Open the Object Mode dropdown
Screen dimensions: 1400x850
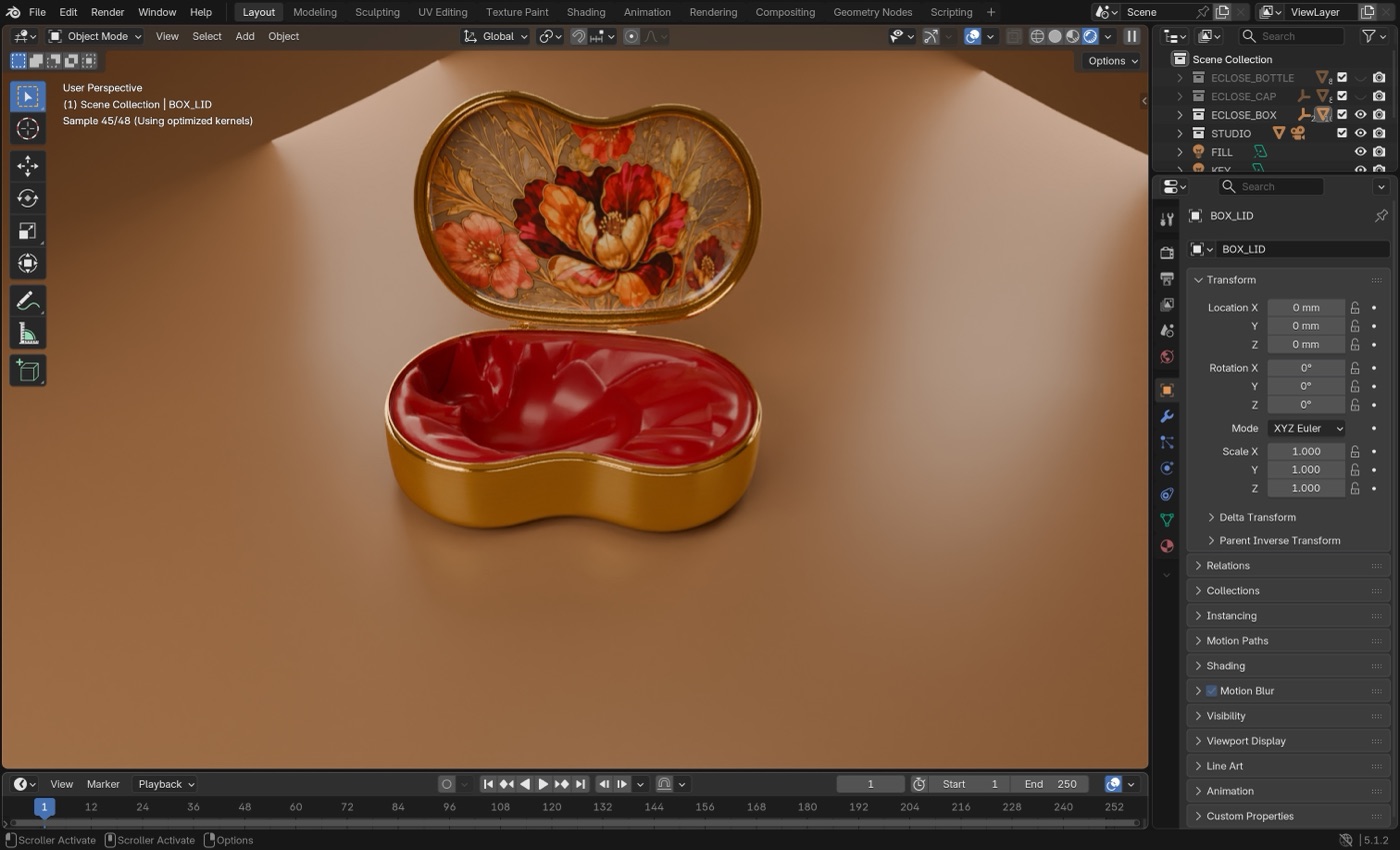coord(95,36)
